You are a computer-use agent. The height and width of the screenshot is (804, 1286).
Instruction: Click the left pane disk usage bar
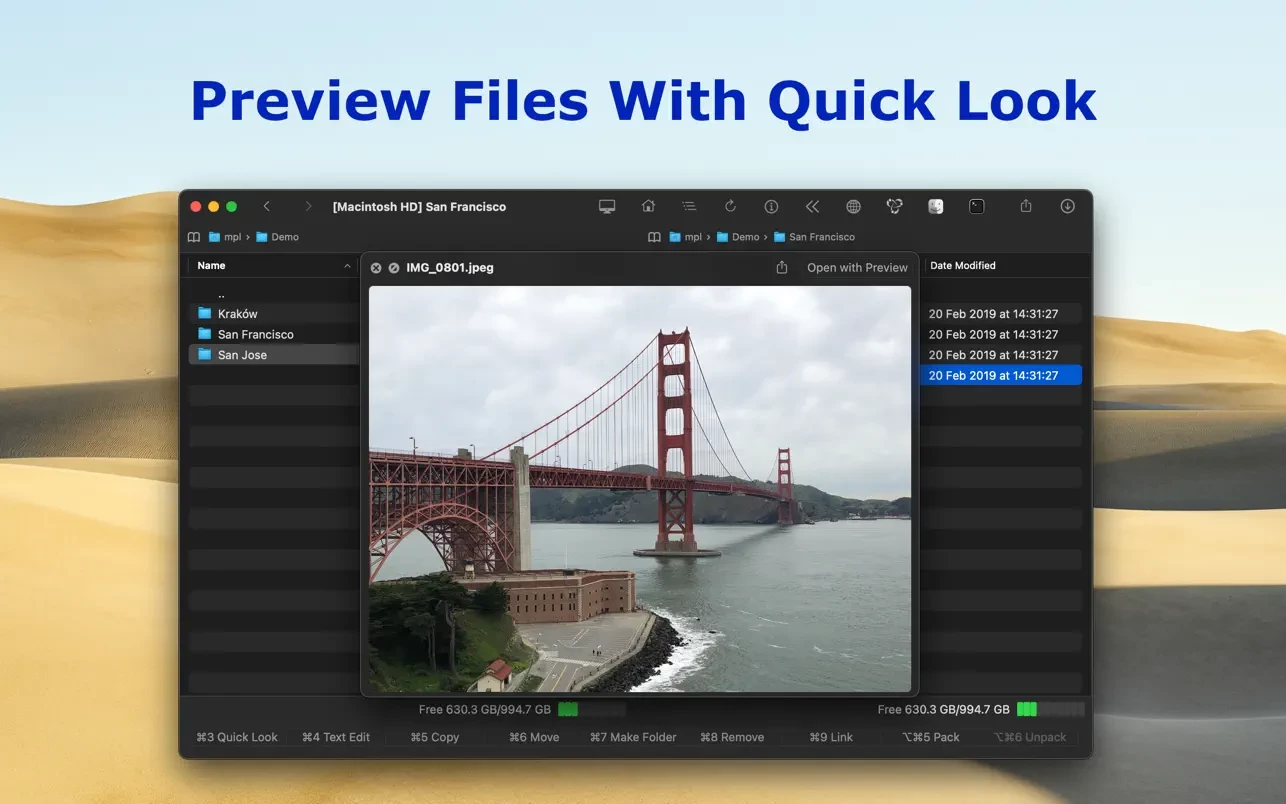[591, 710]
